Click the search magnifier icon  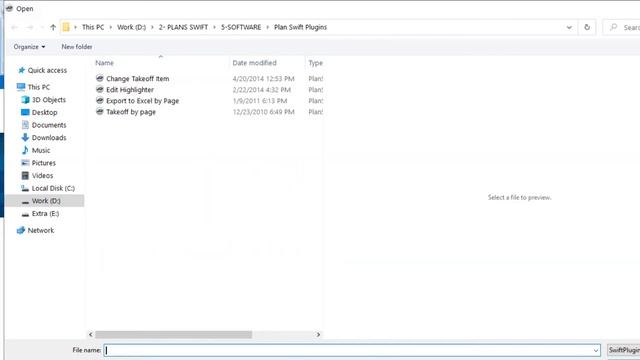[613, 27]
